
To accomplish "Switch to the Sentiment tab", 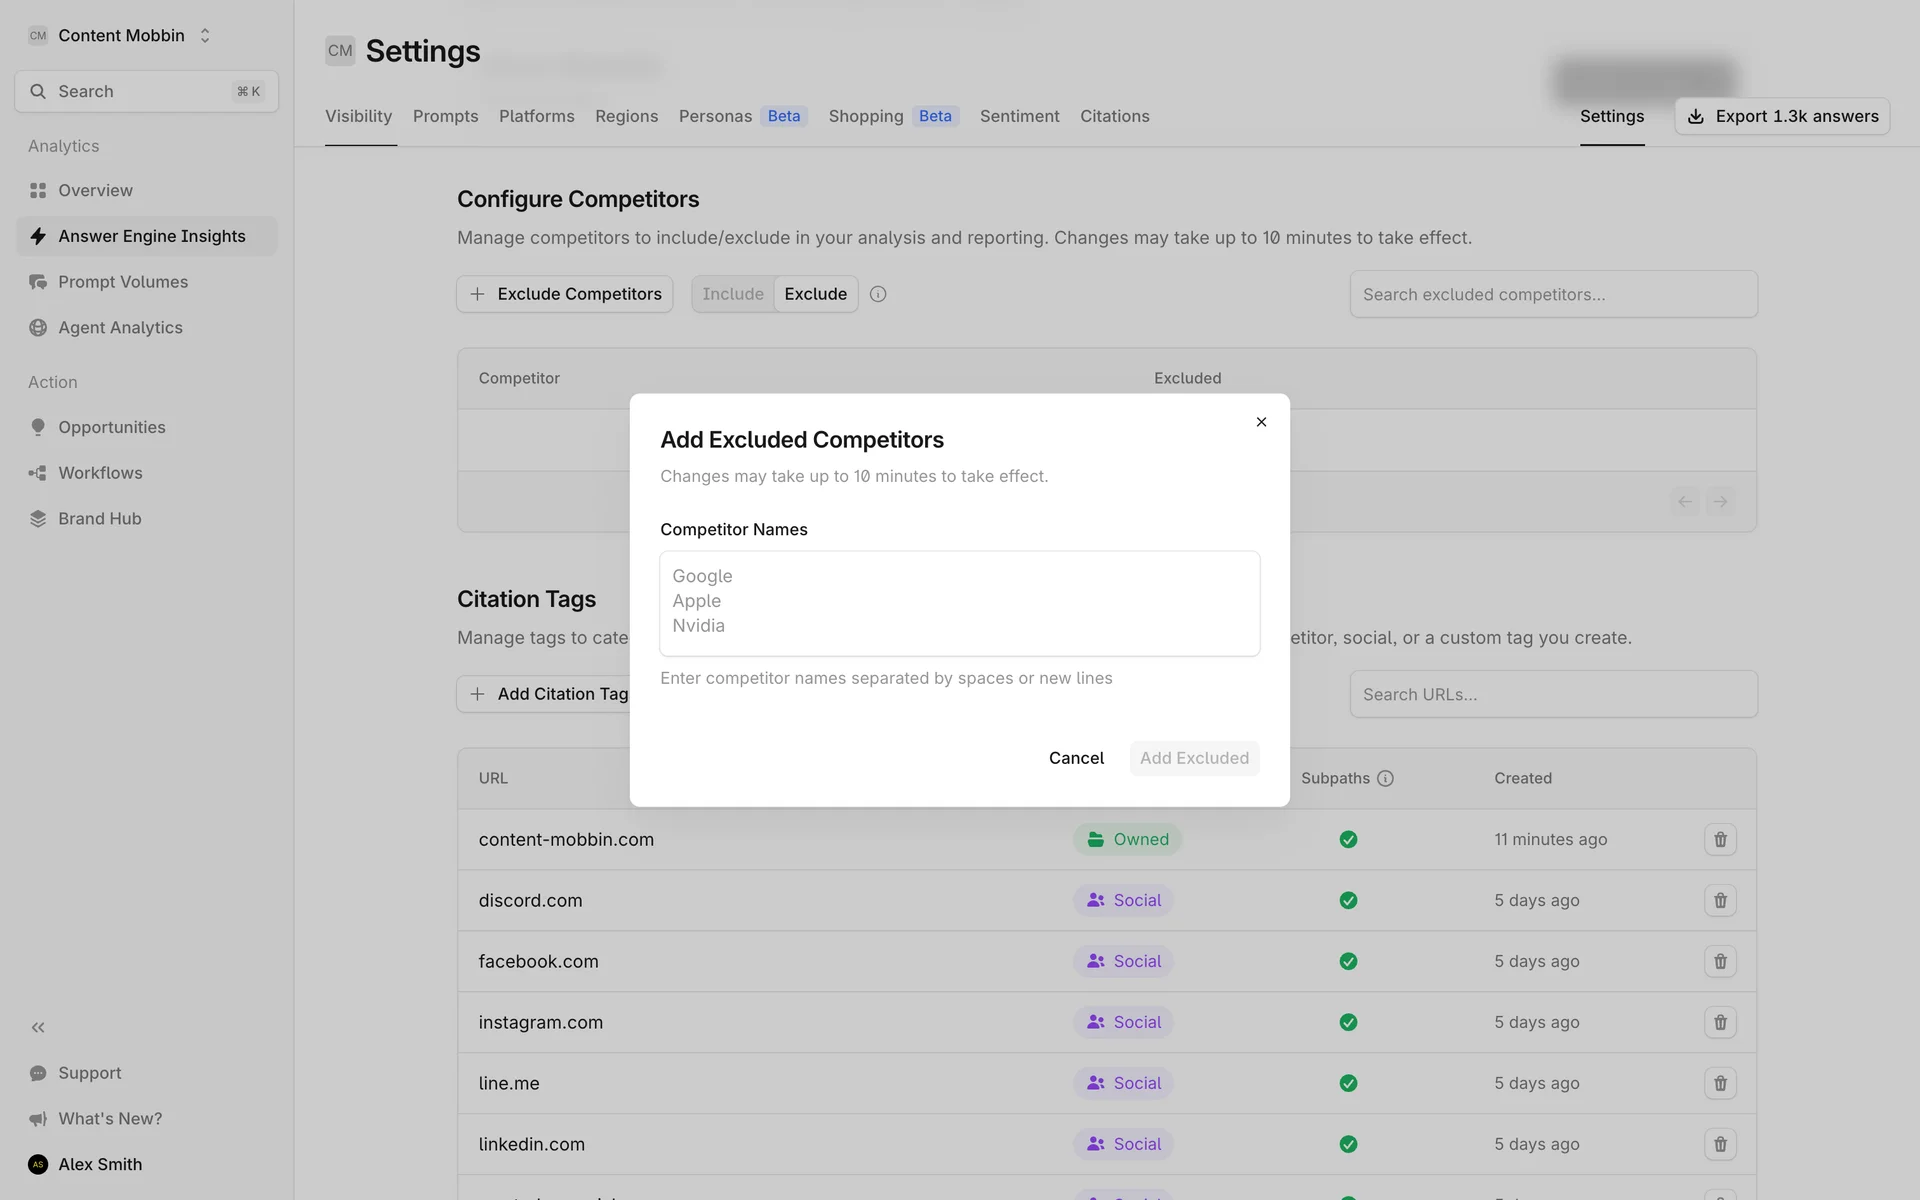I will coord(1019,116).
